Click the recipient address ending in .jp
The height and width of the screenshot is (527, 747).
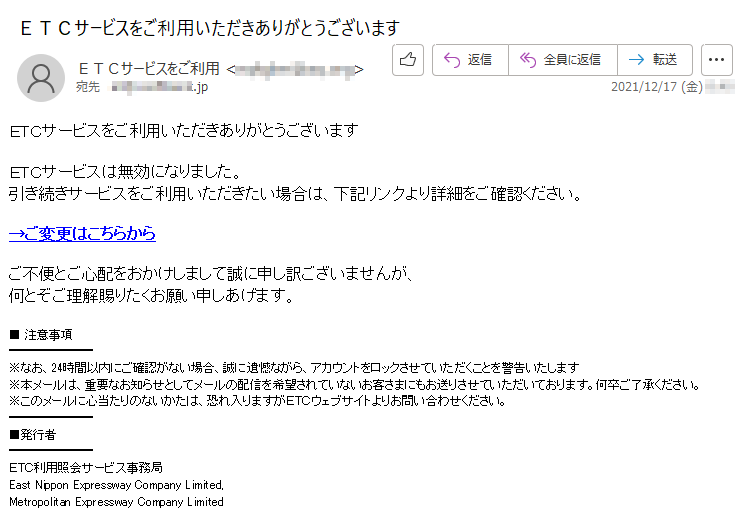click(160, 87)
